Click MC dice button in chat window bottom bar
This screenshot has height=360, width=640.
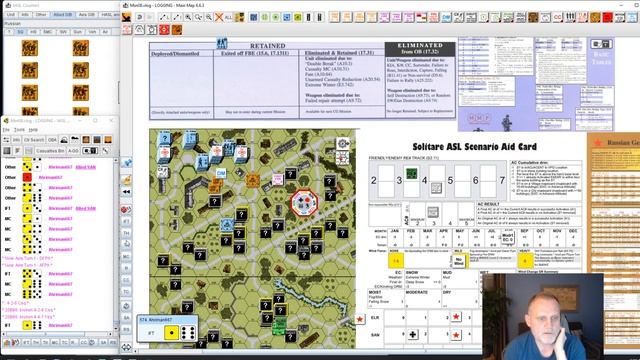(x=55, y=342)
